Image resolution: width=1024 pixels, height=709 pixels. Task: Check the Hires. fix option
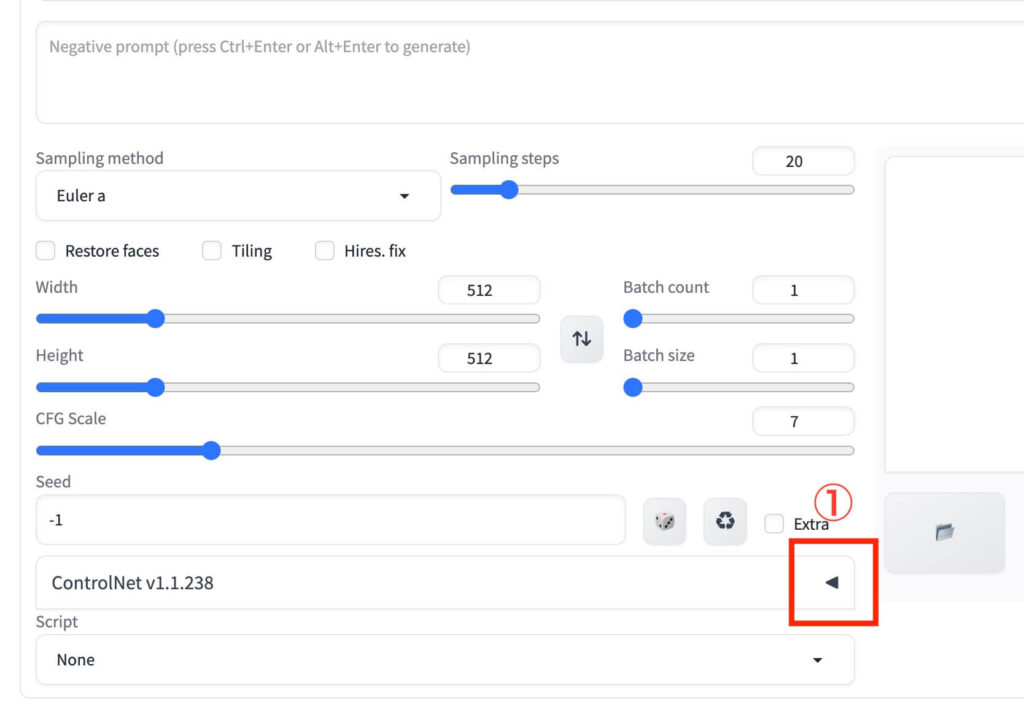pyautogui.click(x=325, y=251)
